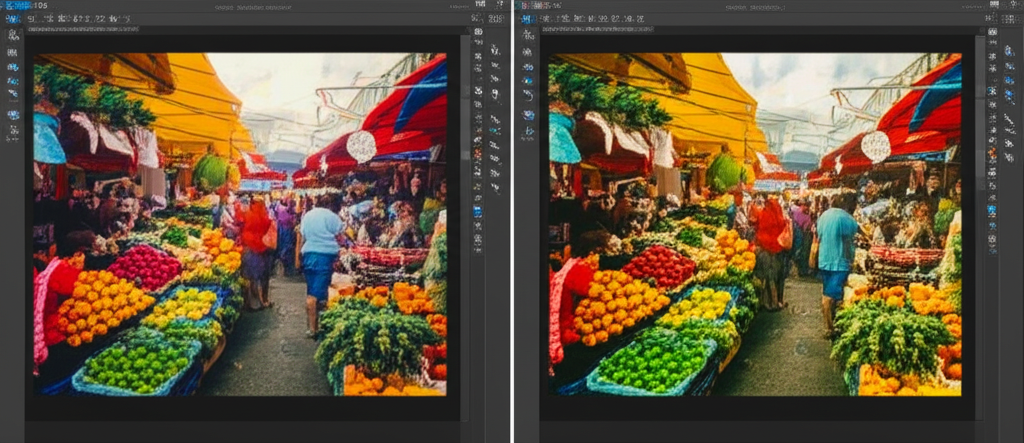The image size is (1024, 443).
Task: Click the blue-highlighted icon in the left window's right strip
Action: [478, 211]
